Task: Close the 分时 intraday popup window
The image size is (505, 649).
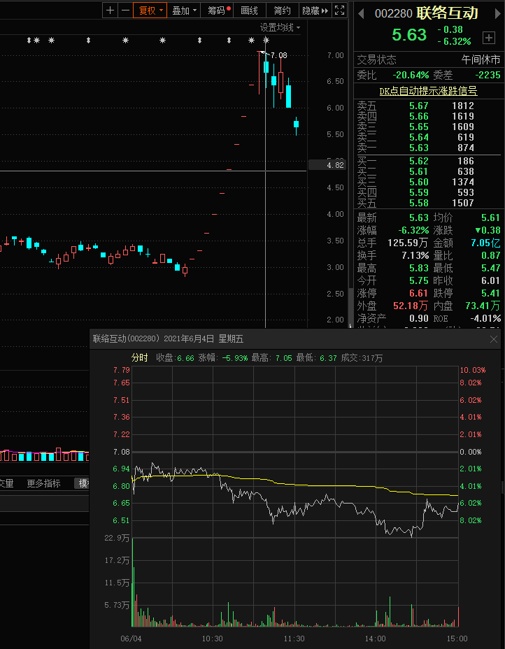Action: [493, 339]
